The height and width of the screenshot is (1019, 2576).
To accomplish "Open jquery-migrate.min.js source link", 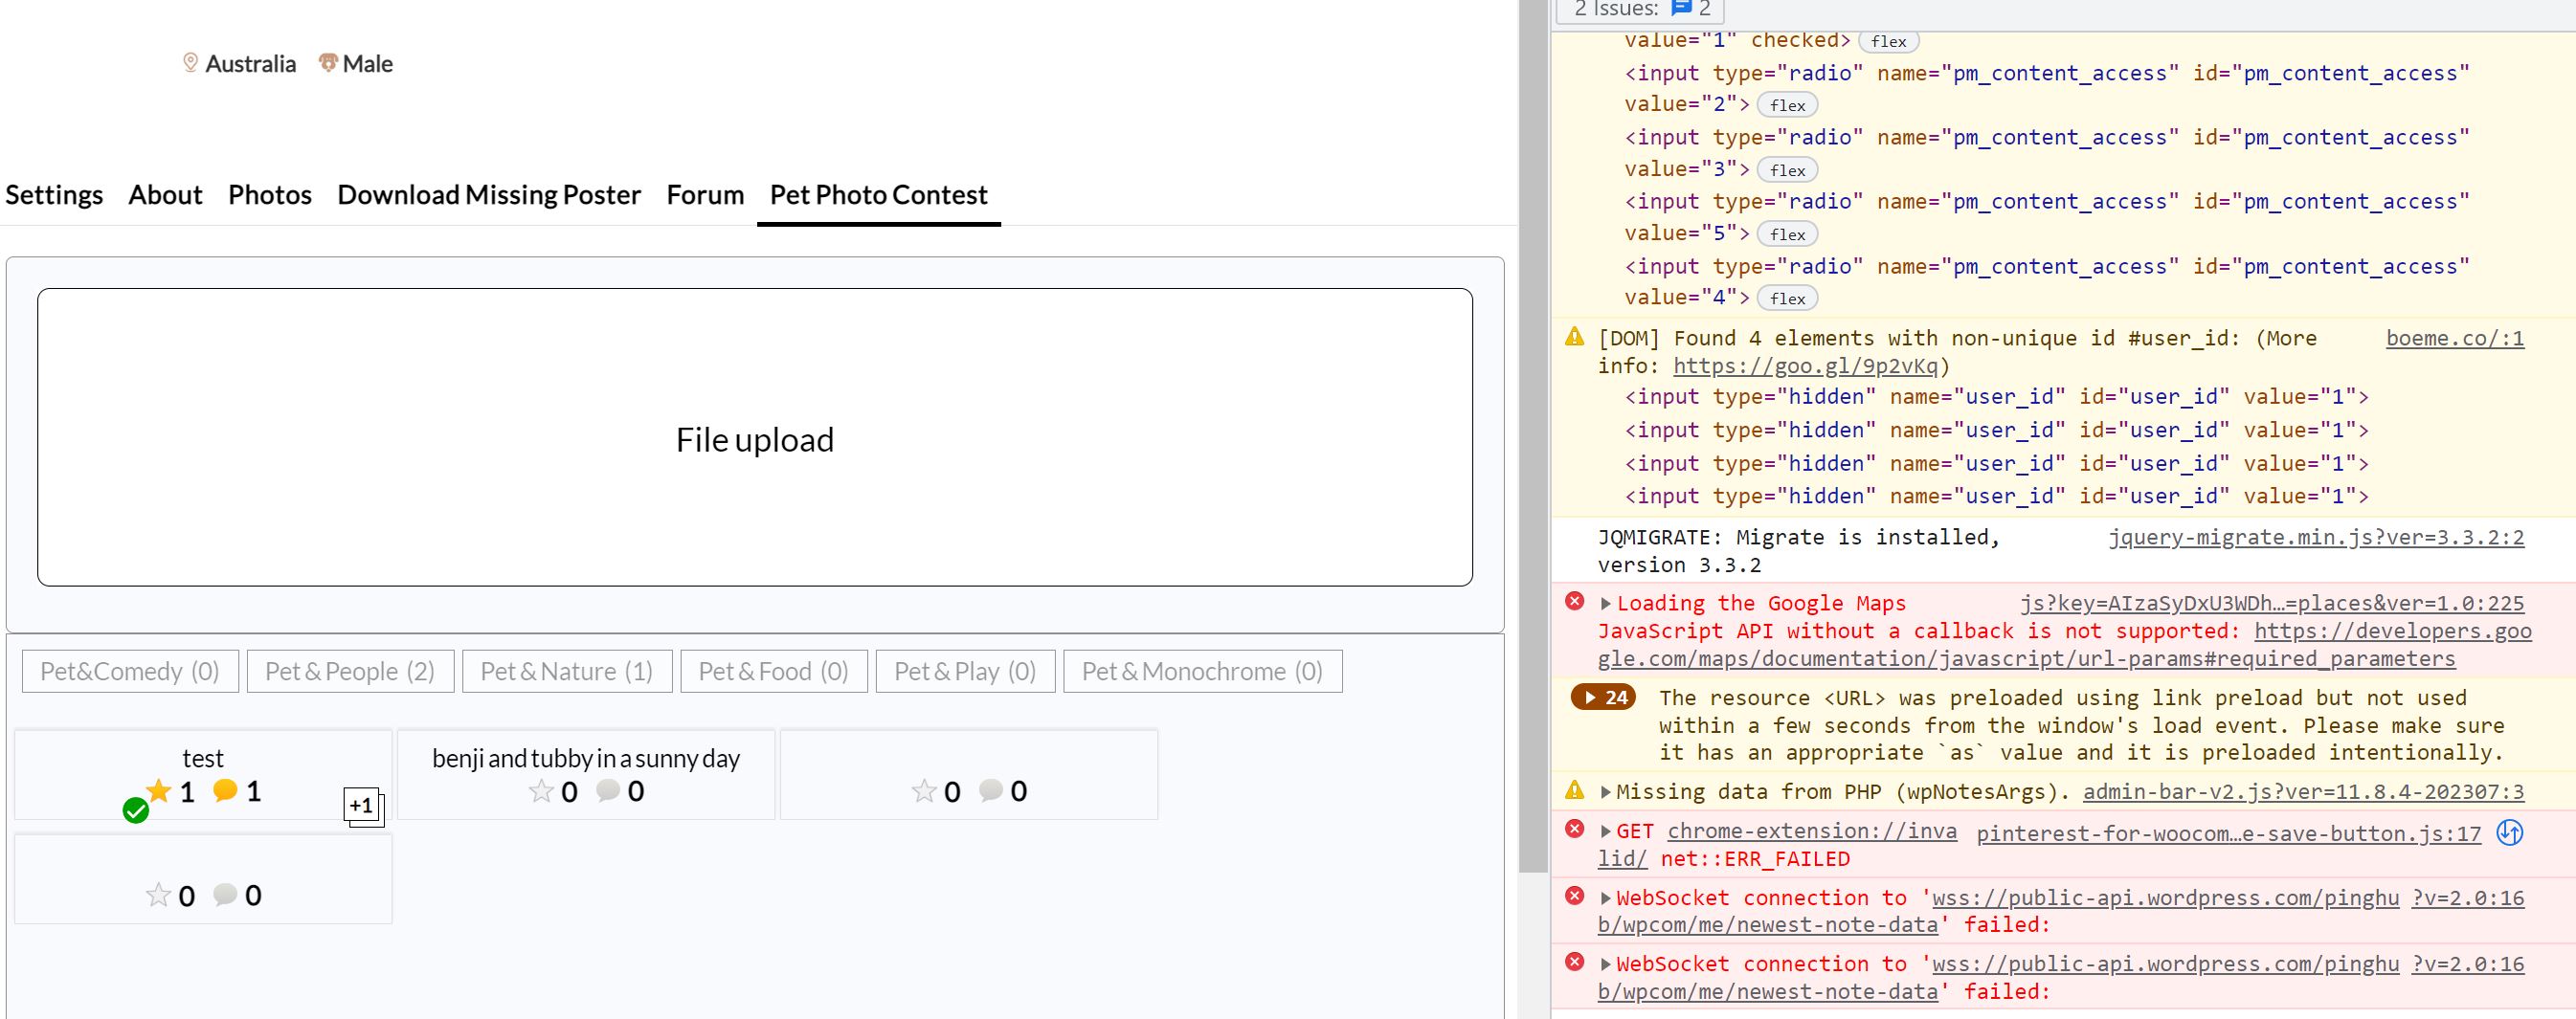I will pyautogui.click(x=2317, y=537).
